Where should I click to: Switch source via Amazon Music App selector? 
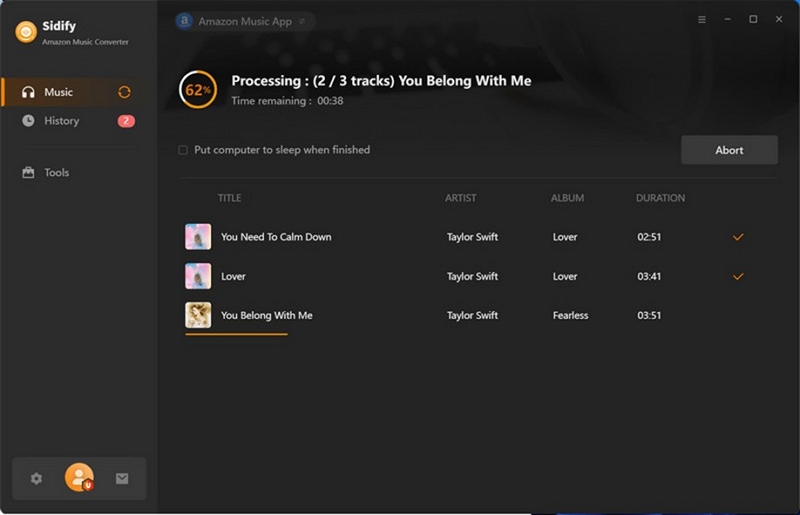[245, 21]
